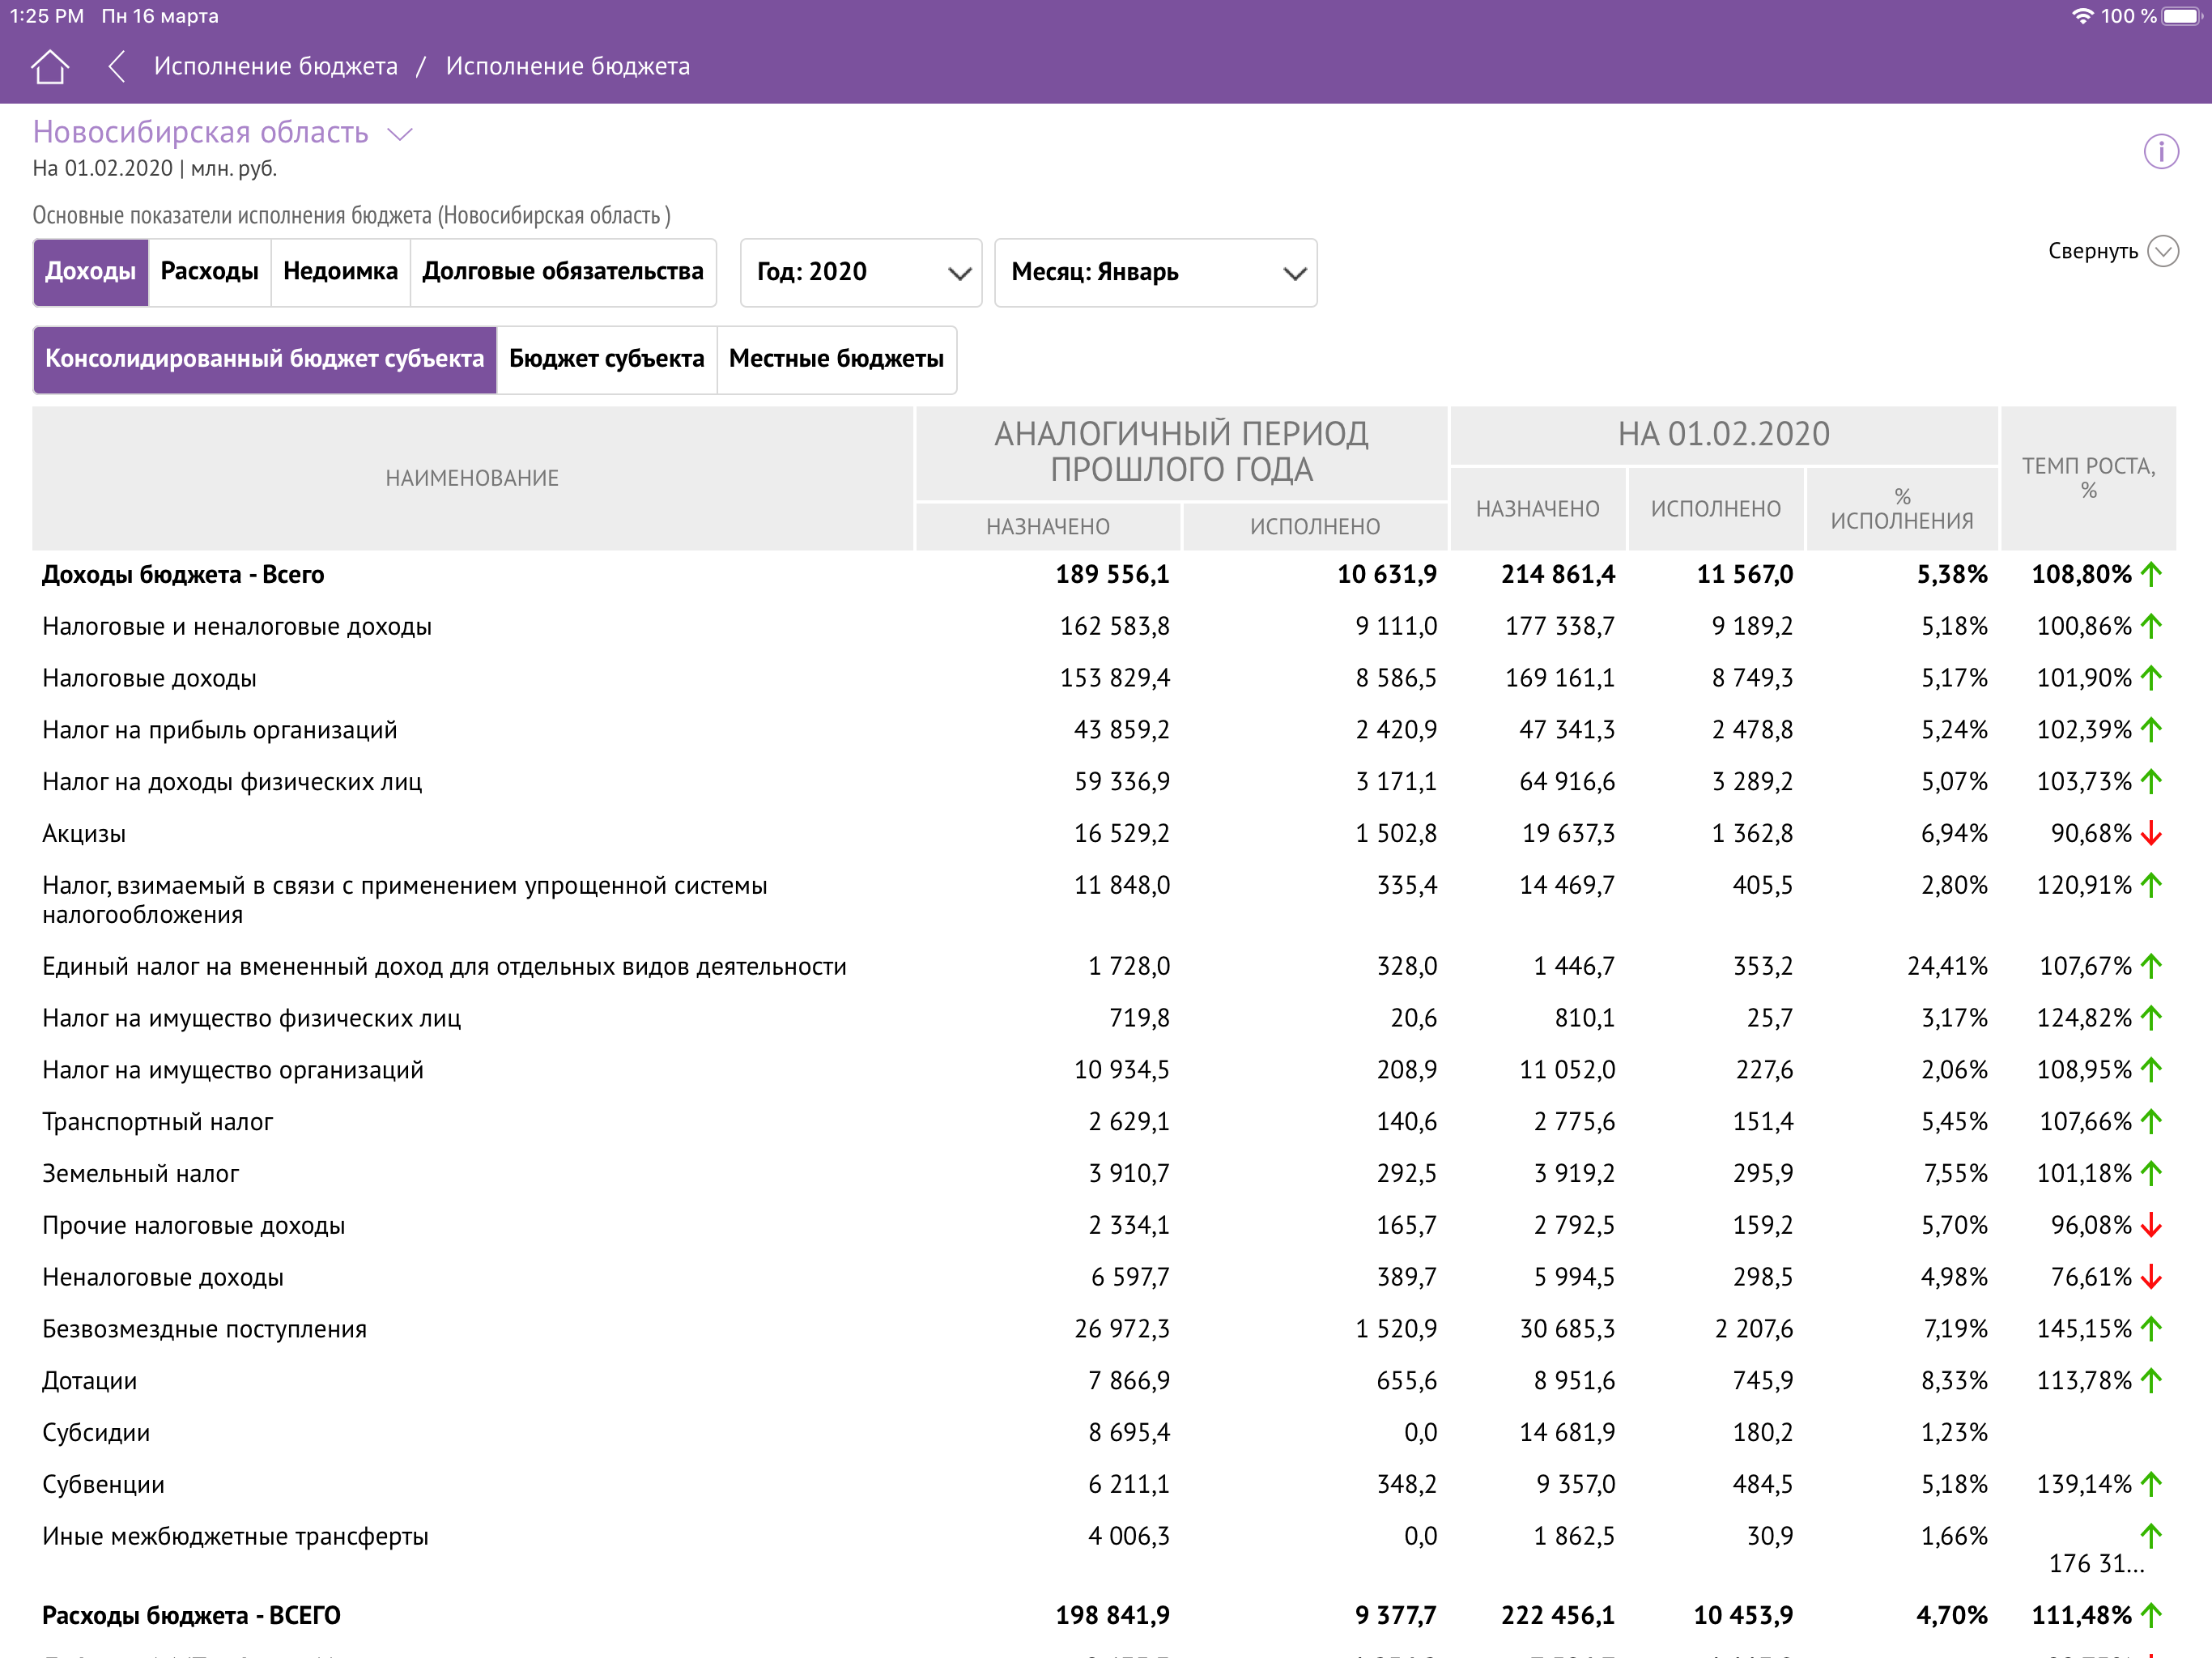
Task: Open Долговые обязательства tab
Action: [x=562, y=272]
